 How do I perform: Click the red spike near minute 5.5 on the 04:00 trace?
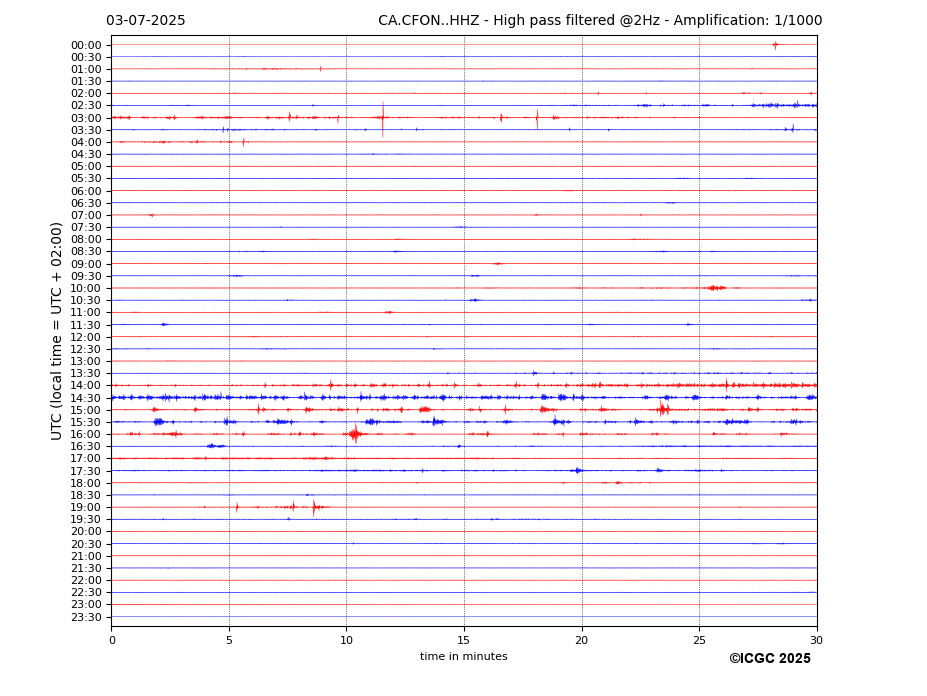[243, 142]
